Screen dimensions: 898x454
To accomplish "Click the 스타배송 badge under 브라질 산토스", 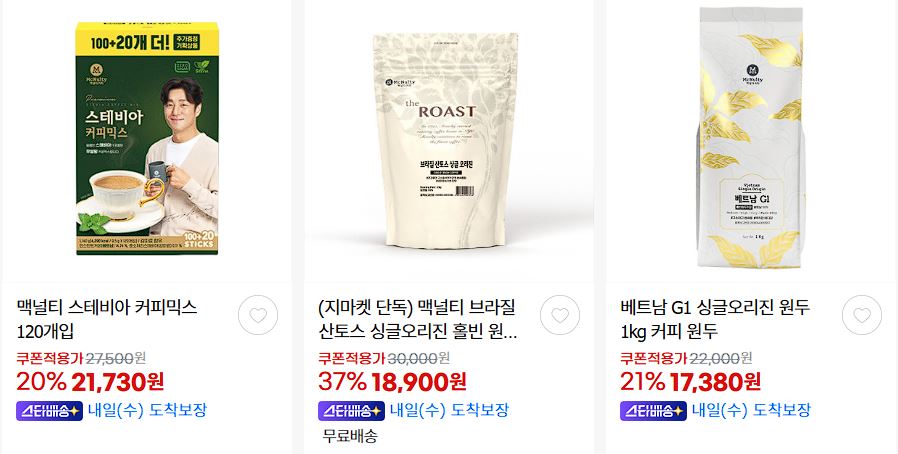I will click(352, 411).
